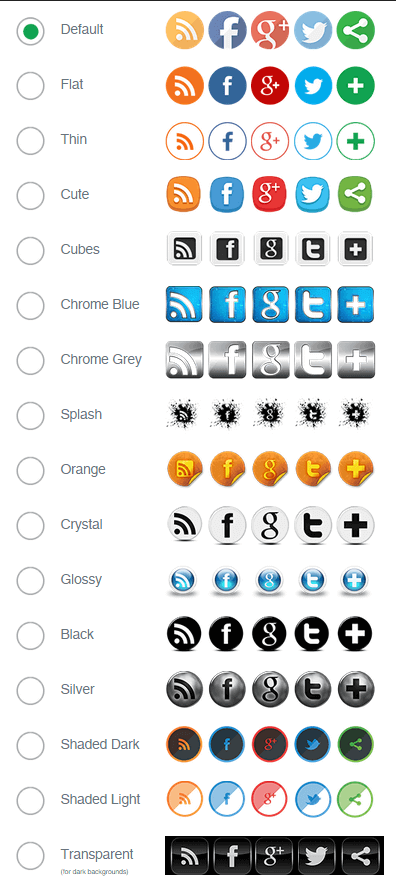Click the Cubes style plus icon
The width and height of the screenshot is (396, 883).
coord(355,249)
